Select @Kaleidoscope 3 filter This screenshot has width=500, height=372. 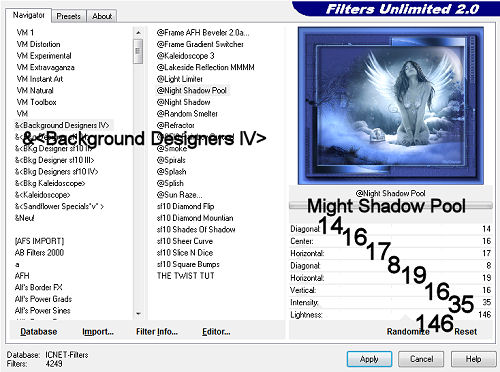pyautogui.click(x=186, y=56)
